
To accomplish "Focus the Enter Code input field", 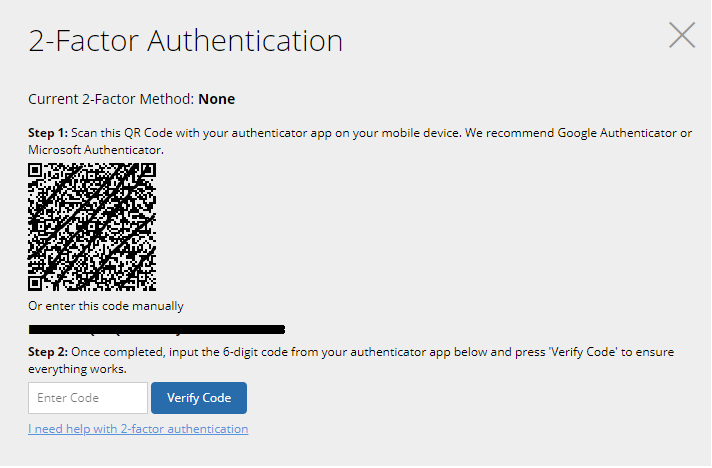I will (88, 398).
